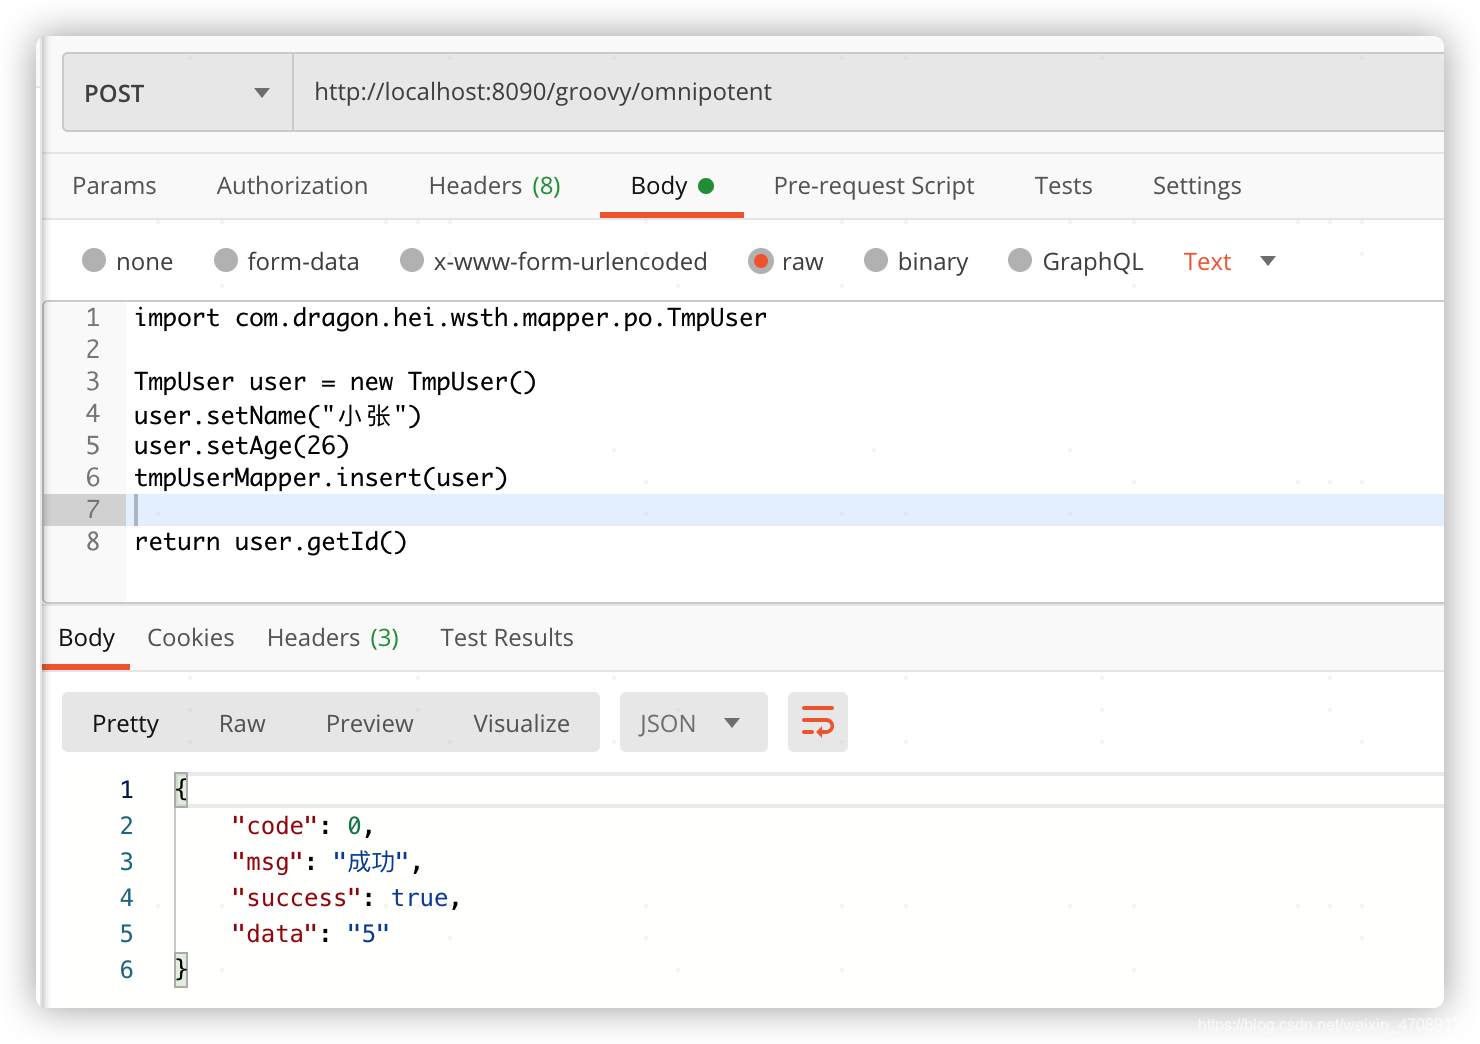Open the POST method dropdown
Screen dimensions: 1480x1044
pyautogui.click(x=177, y=93)
